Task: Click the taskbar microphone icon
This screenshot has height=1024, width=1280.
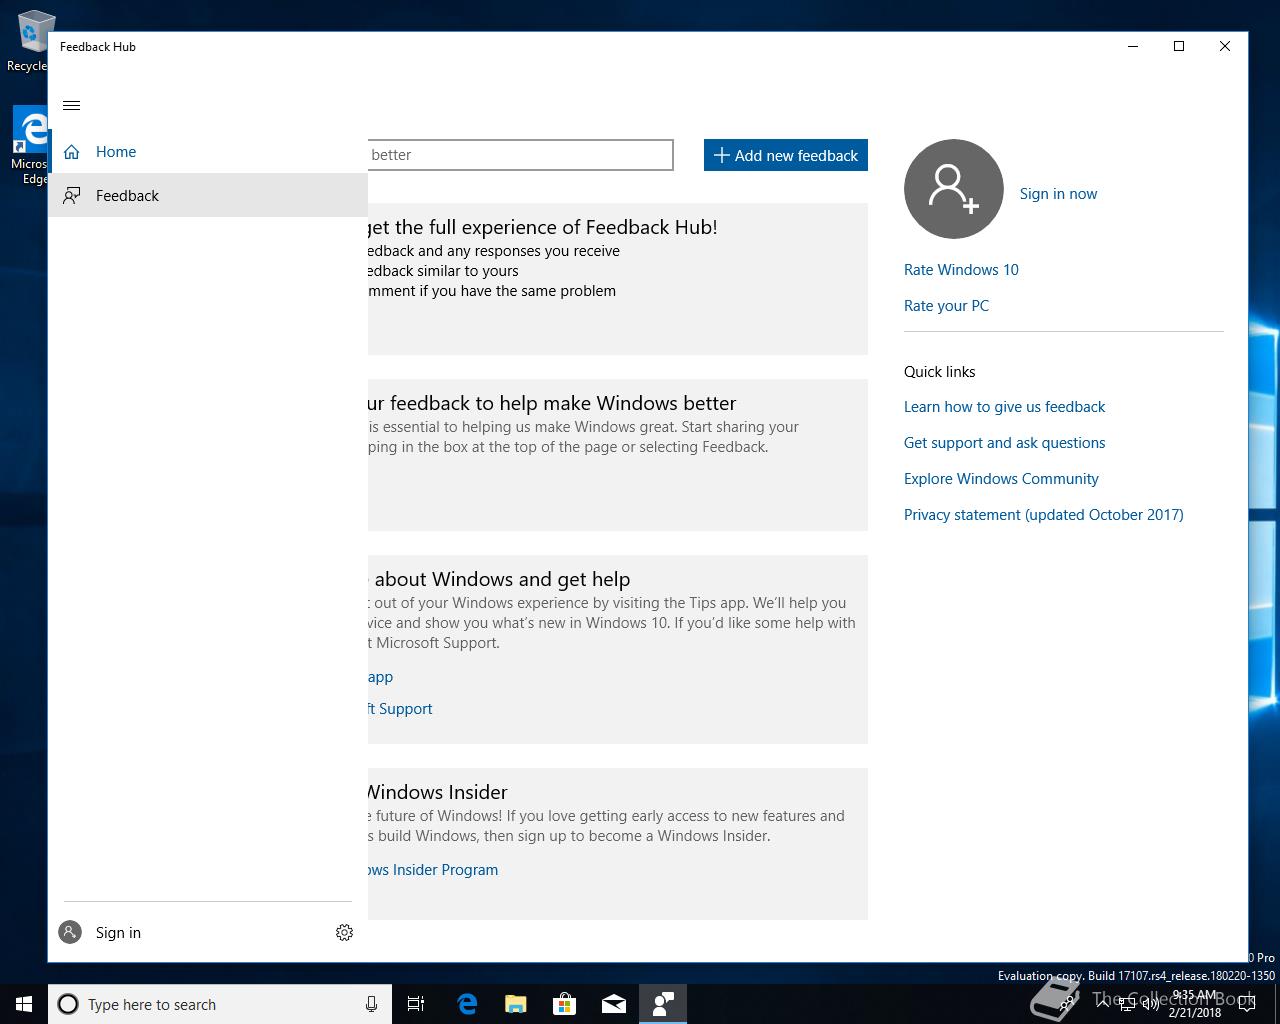Action: (x=371, y=1004)
